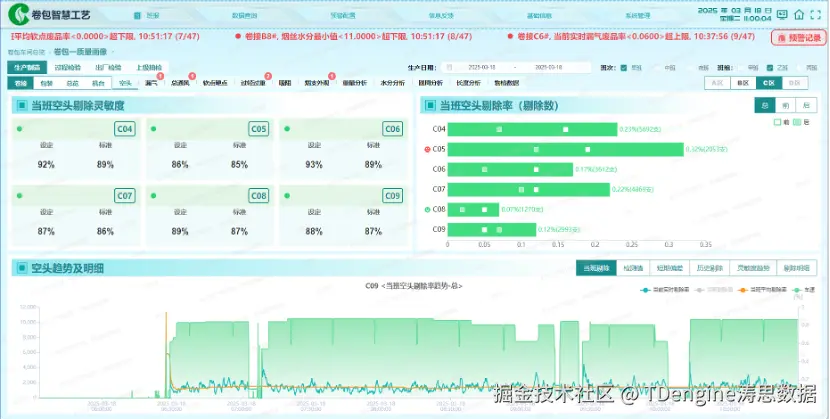Click the green status dot on the C04 card
The image size is (830, 420).
20,129
